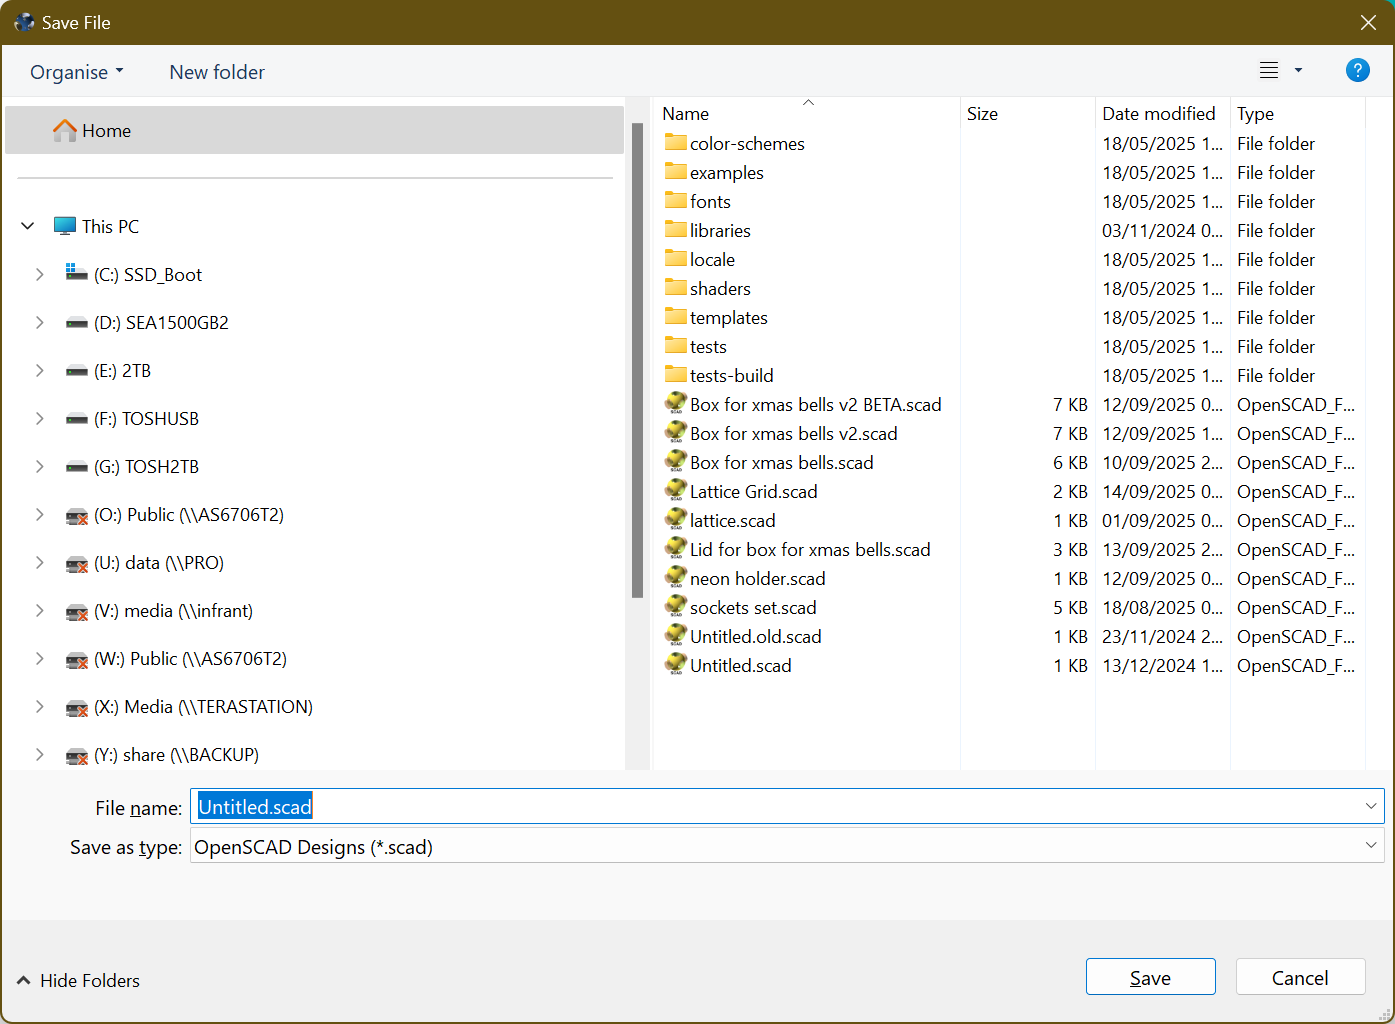1395x1024 pixels.
Task: Click inside the File name input field
Action: [600, 806]
